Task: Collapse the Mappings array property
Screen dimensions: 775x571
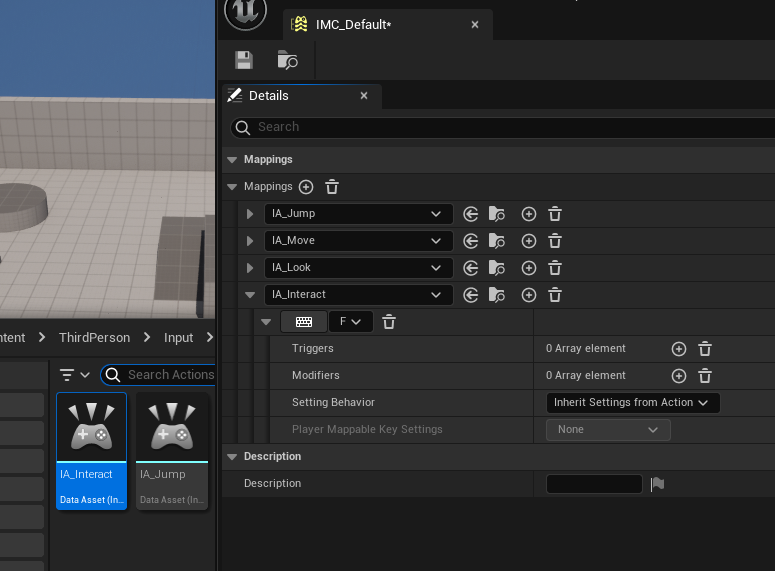Action: coord(232,187)
